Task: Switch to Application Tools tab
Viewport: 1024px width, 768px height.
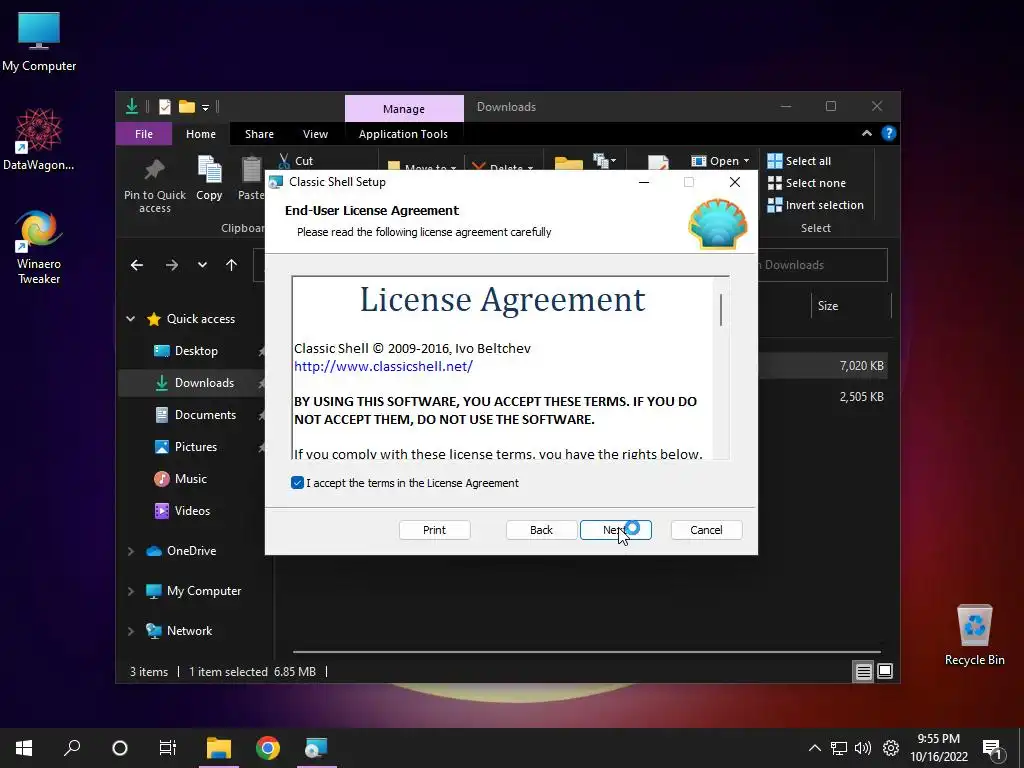Action: coord(403,134)
